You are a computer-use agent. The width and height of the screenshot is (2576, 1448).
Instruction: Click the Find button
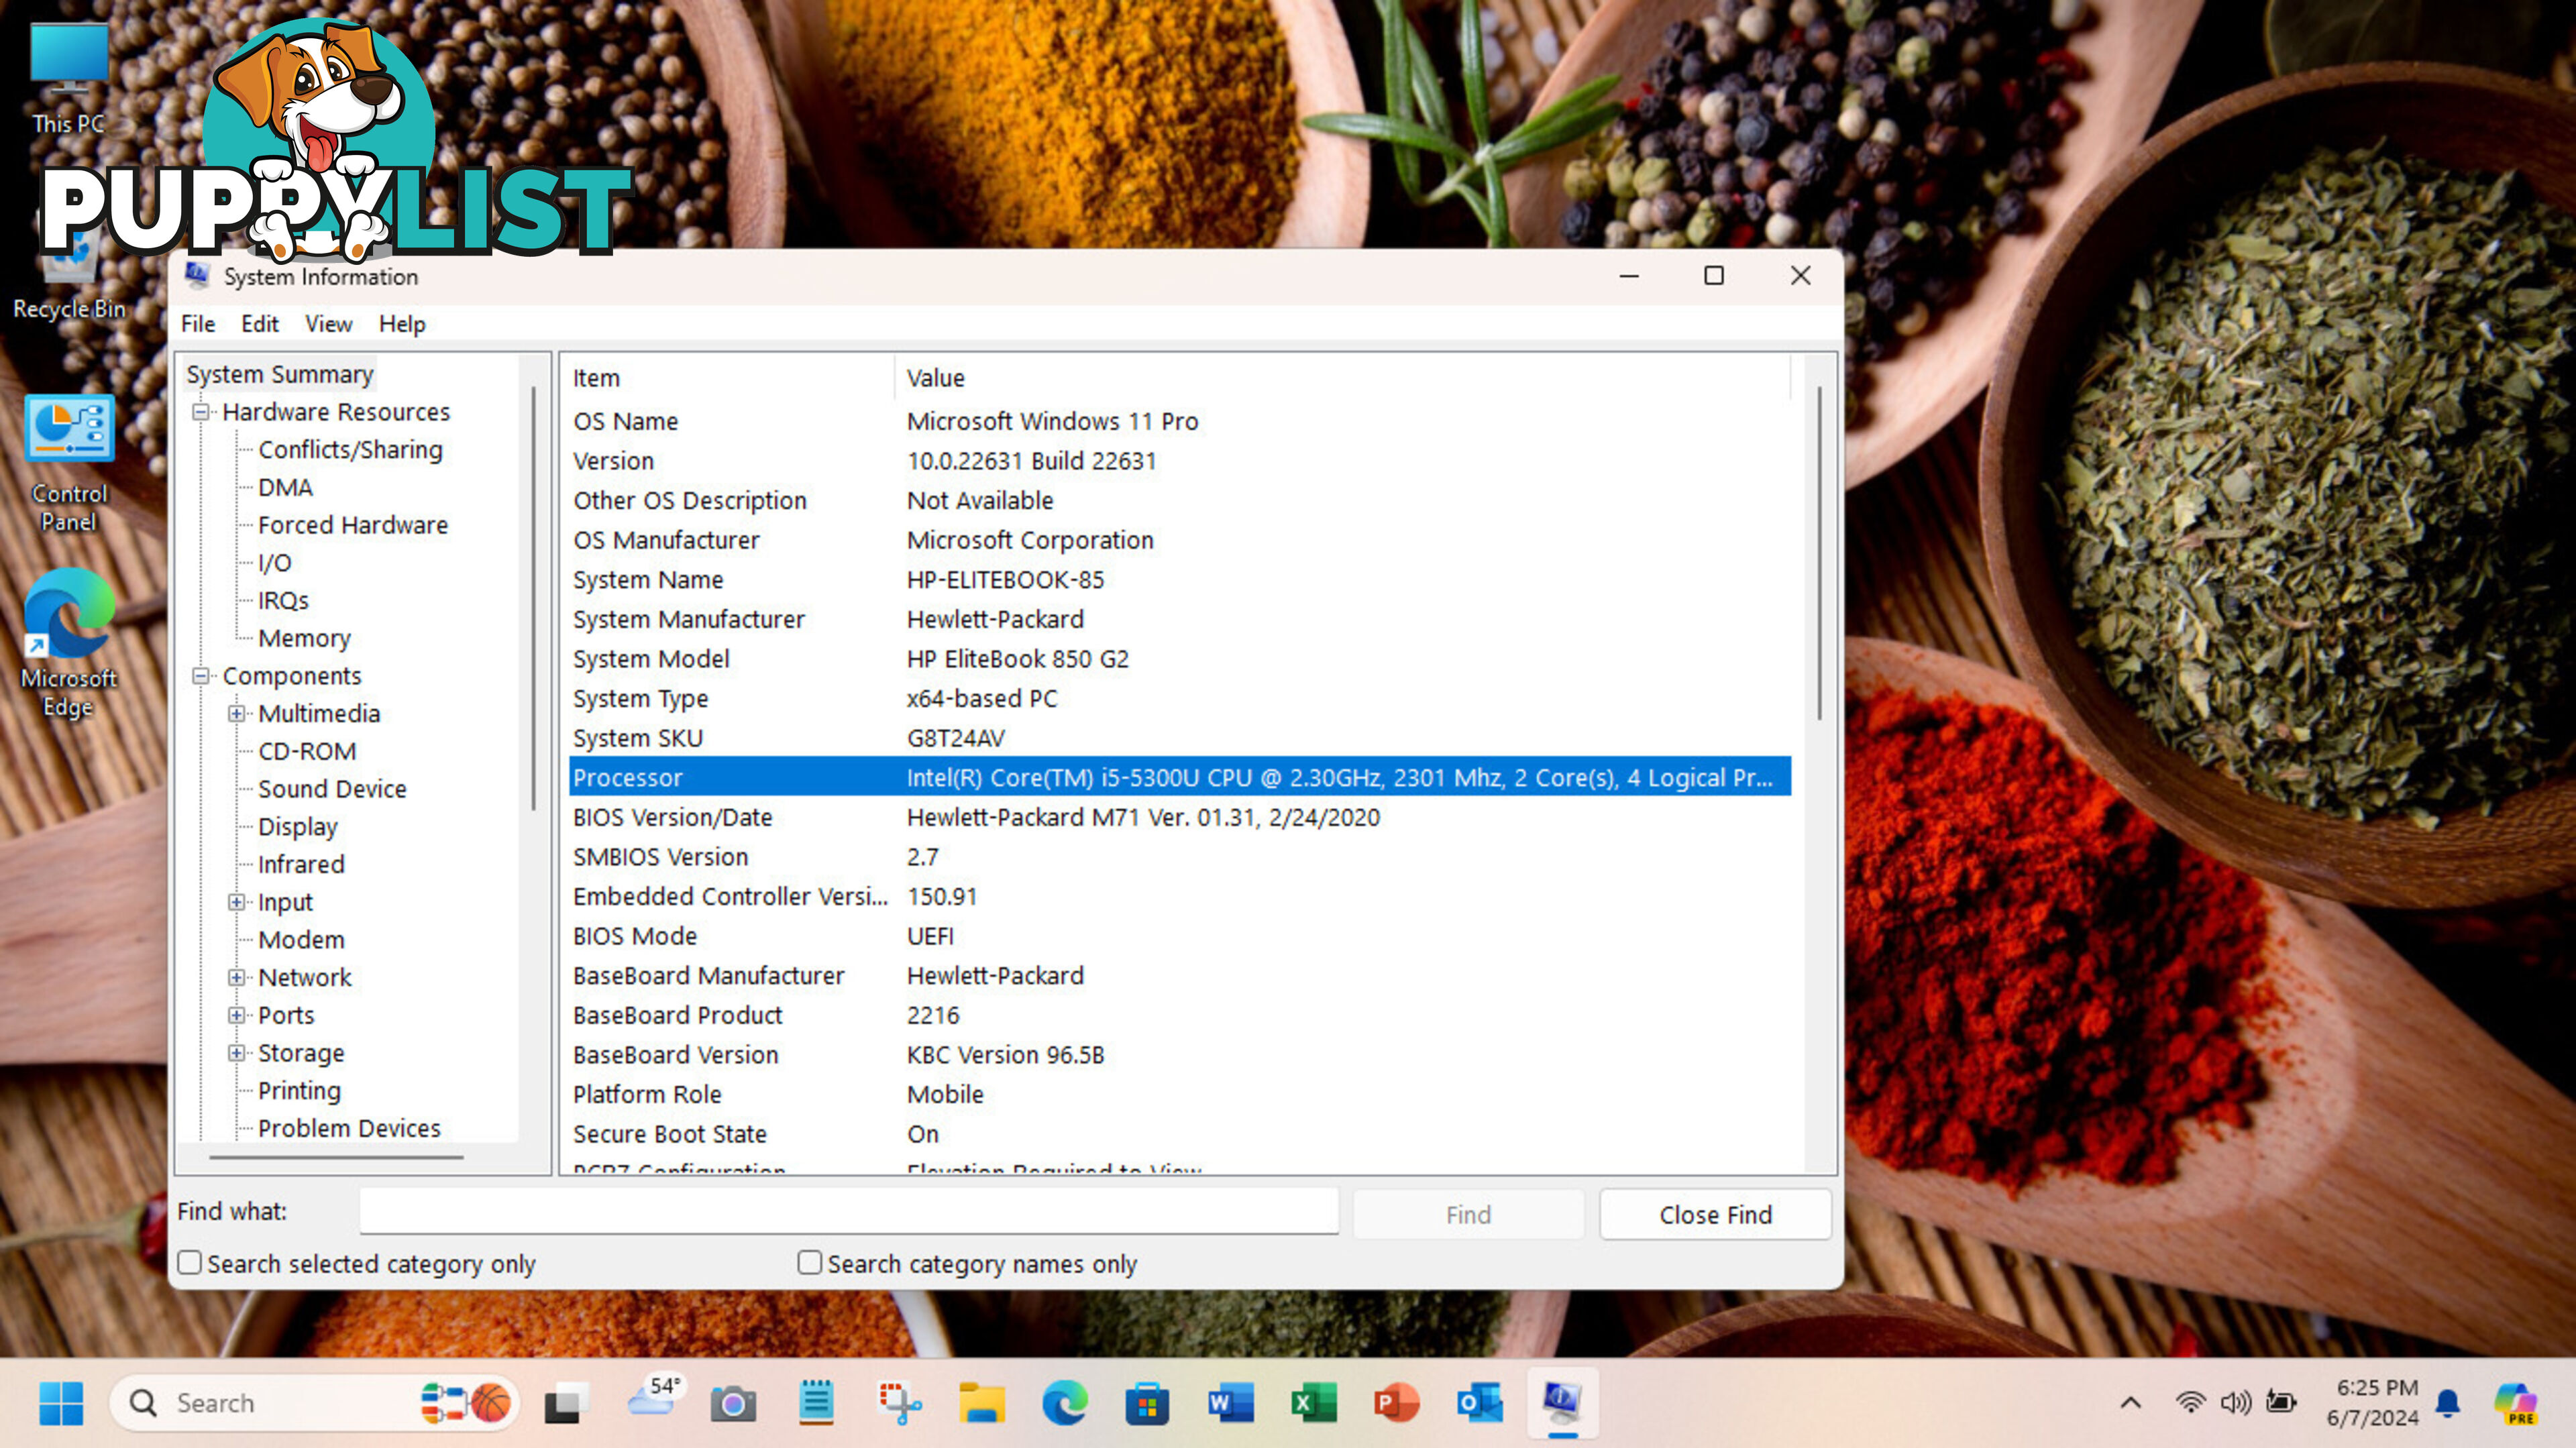[1468, 1215]
